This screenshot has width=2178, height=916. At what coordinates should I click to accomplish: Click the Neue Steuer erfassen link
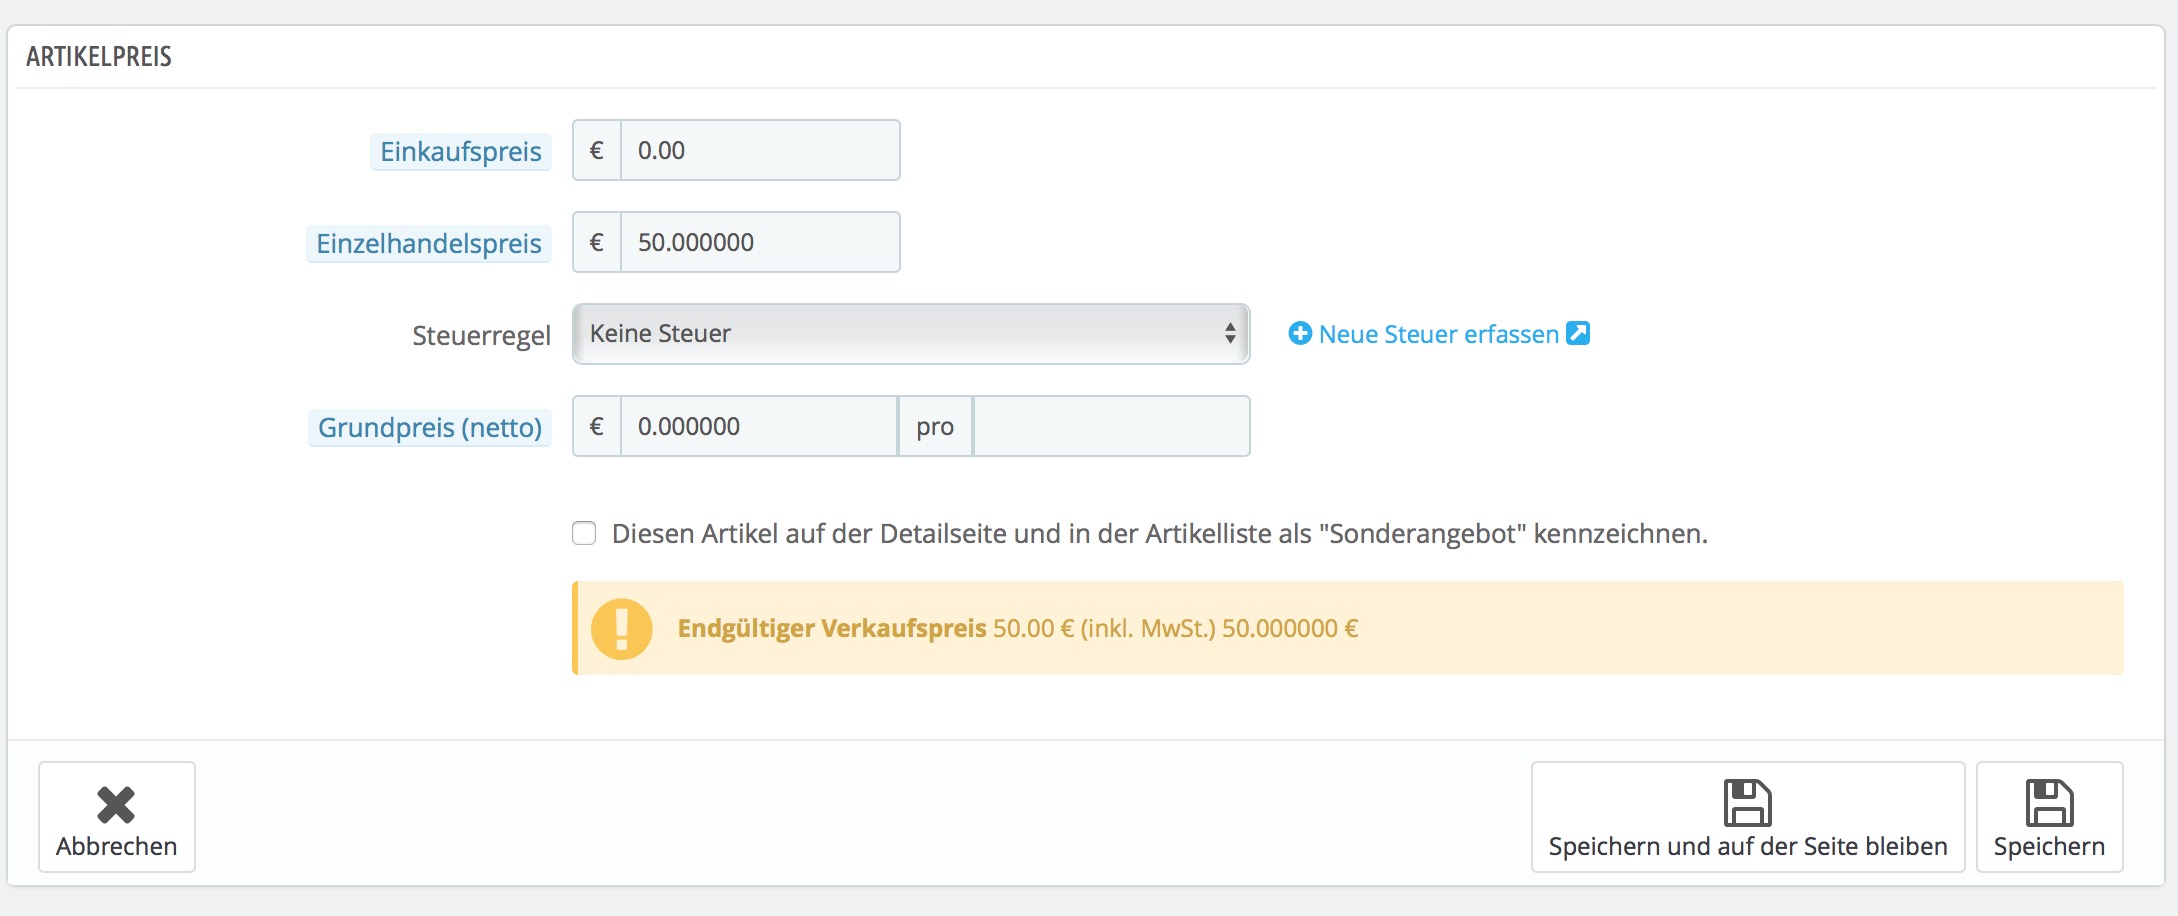tap(1438, 334)
